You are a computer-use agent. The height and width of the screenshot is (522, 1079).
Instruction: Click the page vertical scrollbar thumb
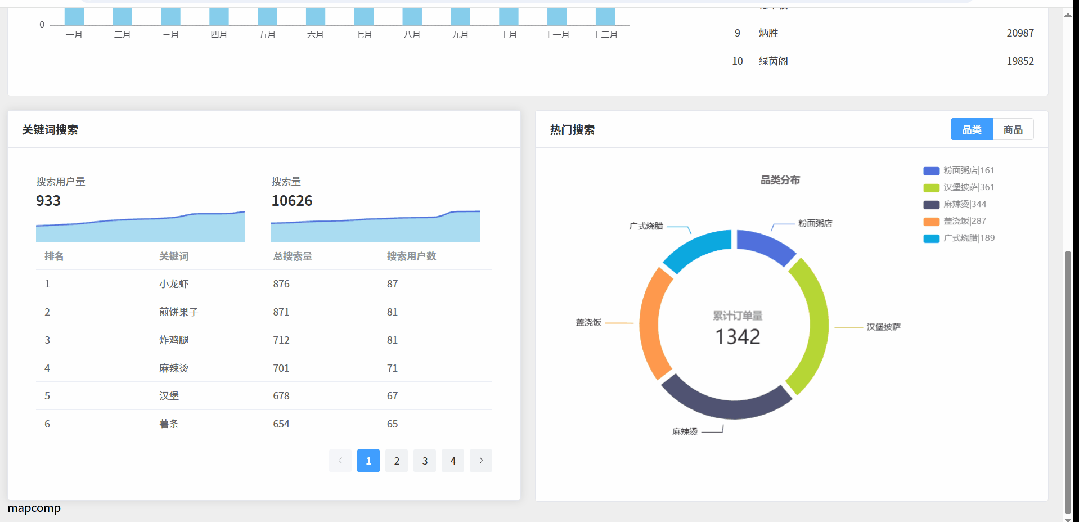tap(1068, 381)
